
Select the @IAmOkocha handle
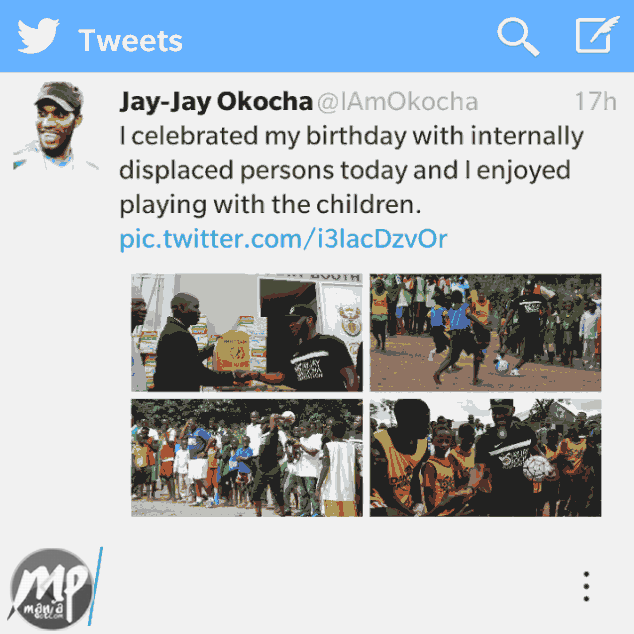397,102
